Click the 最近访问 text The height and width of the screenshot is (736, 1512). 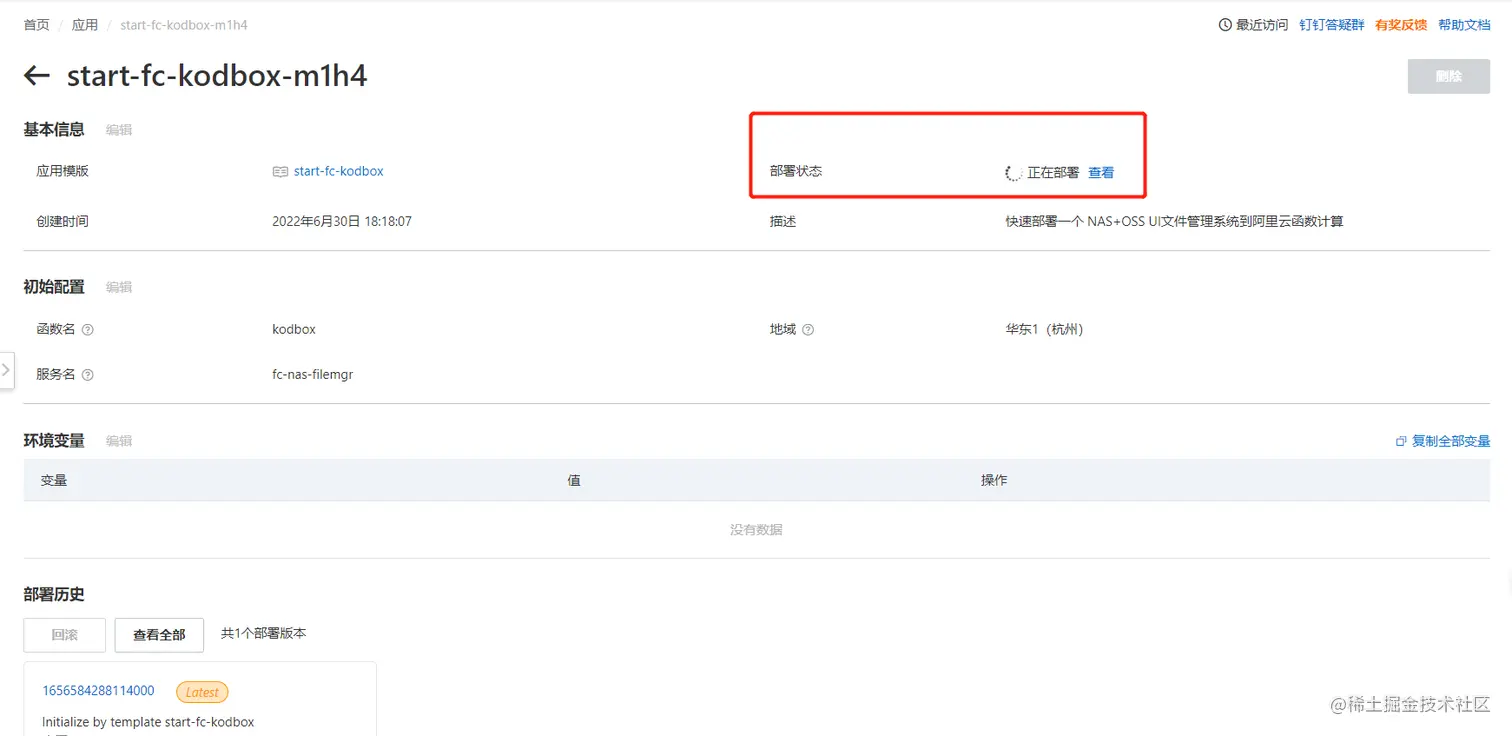[1262, 25]
